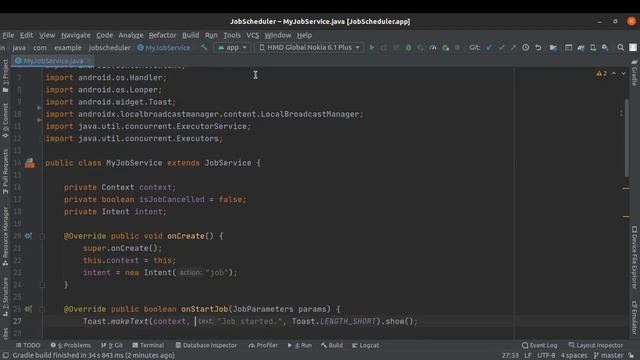This screenshot has height=360, width=640.
Task: Open the Project Structure folder icon
Action: point(553,48)
